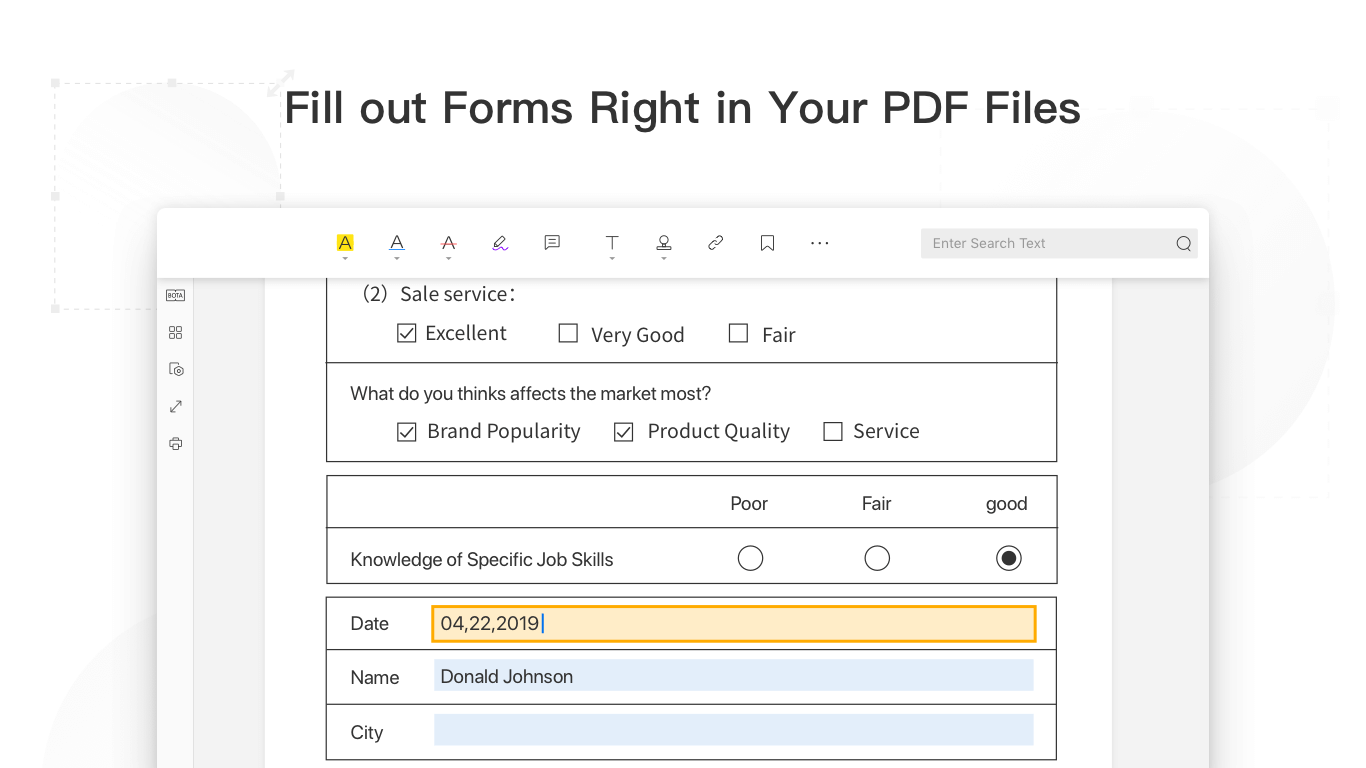Add a comment note annotation
The height and width of the screenshot is (768, 1366).
coord(552,243)
